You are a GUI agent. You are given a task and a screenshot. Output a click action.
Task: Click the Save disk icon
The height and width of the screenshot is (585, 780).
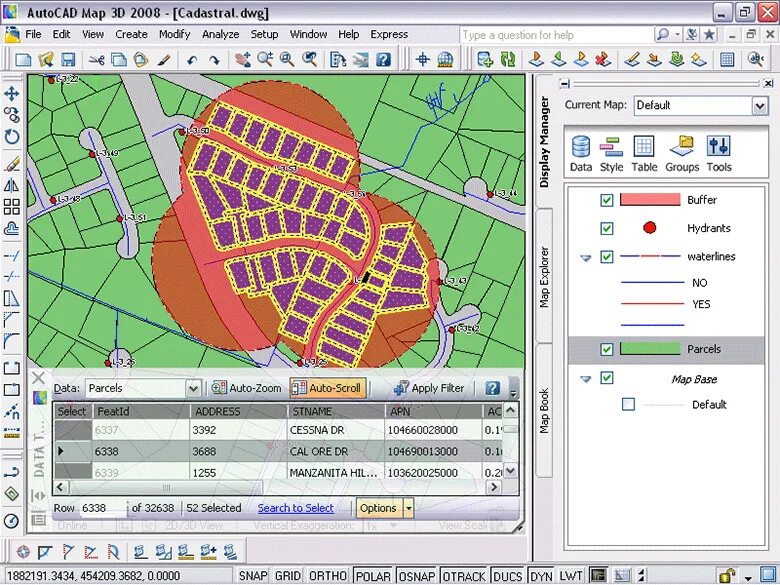68,60
